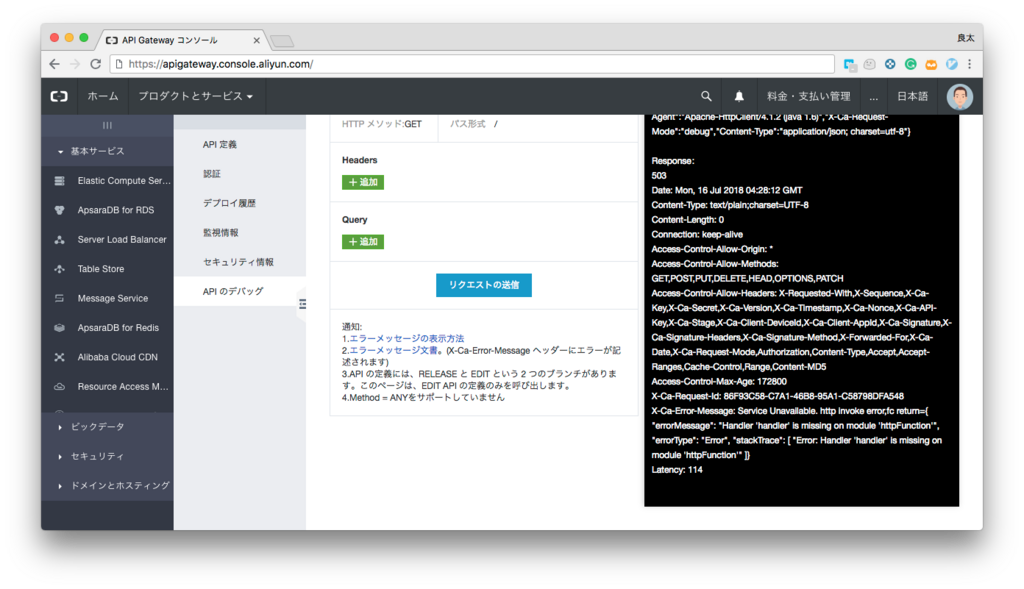Click Message Service sidebar icon

pos(59,298)
